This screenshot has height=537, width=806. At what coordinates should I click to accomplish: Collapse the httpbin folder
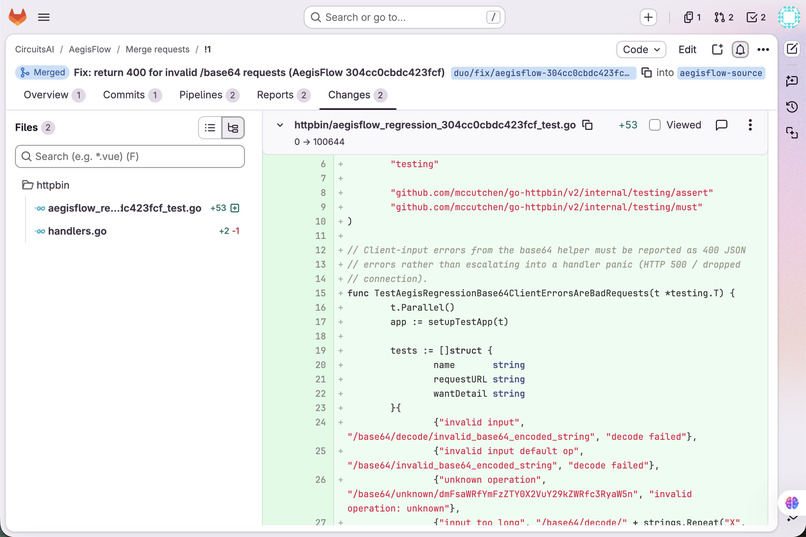click(x=46, y=185)
